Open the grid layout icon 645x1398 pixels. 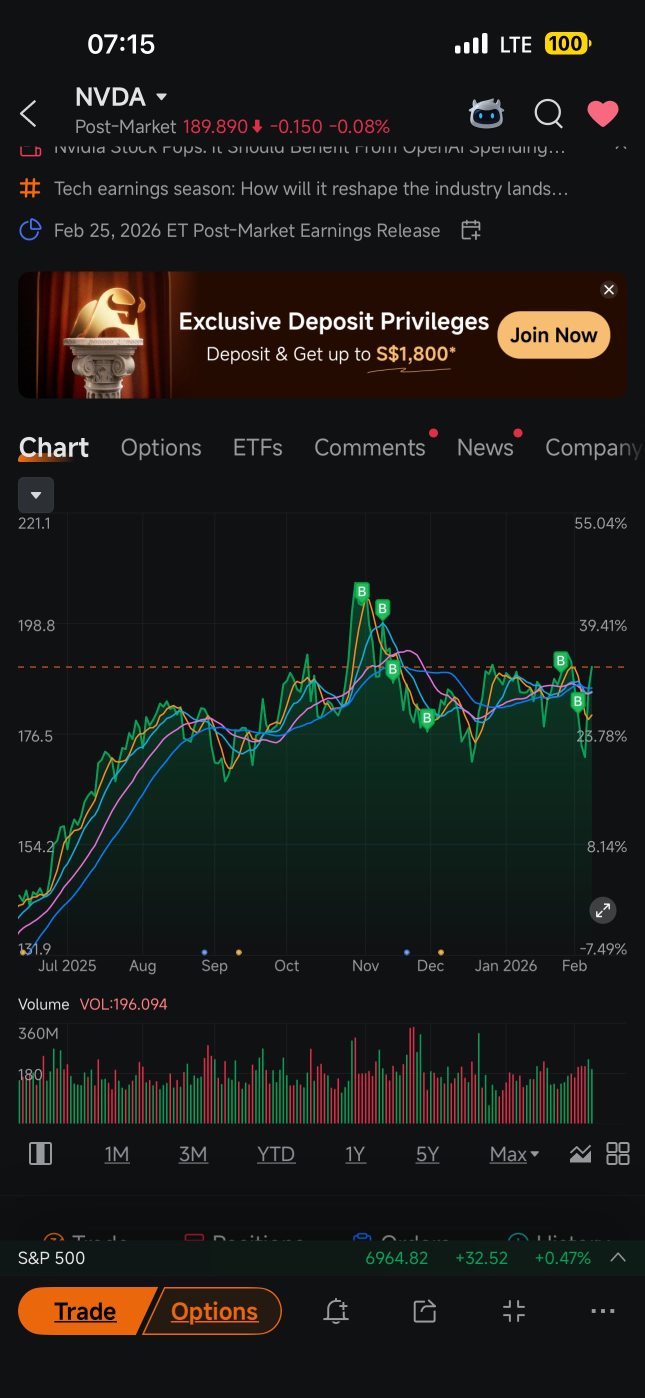(x=618, y=1154)
